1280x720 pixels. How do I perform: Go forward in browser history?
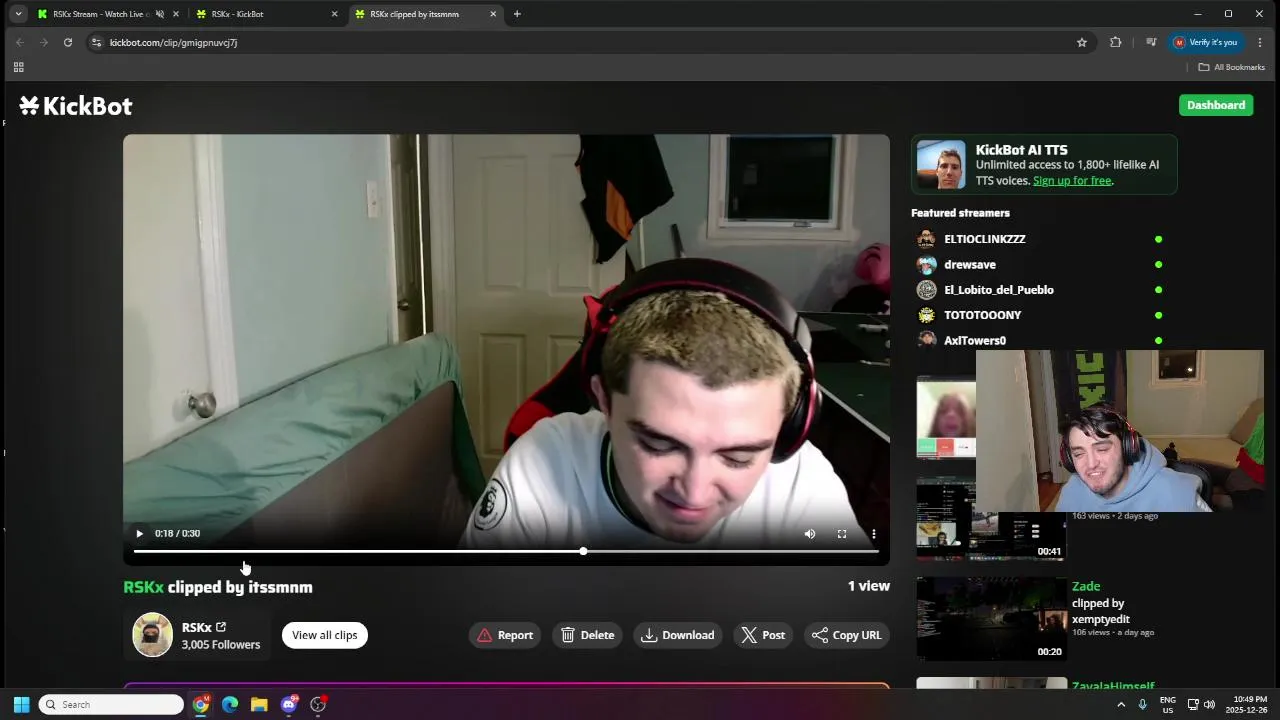click(x=44, y=42)
